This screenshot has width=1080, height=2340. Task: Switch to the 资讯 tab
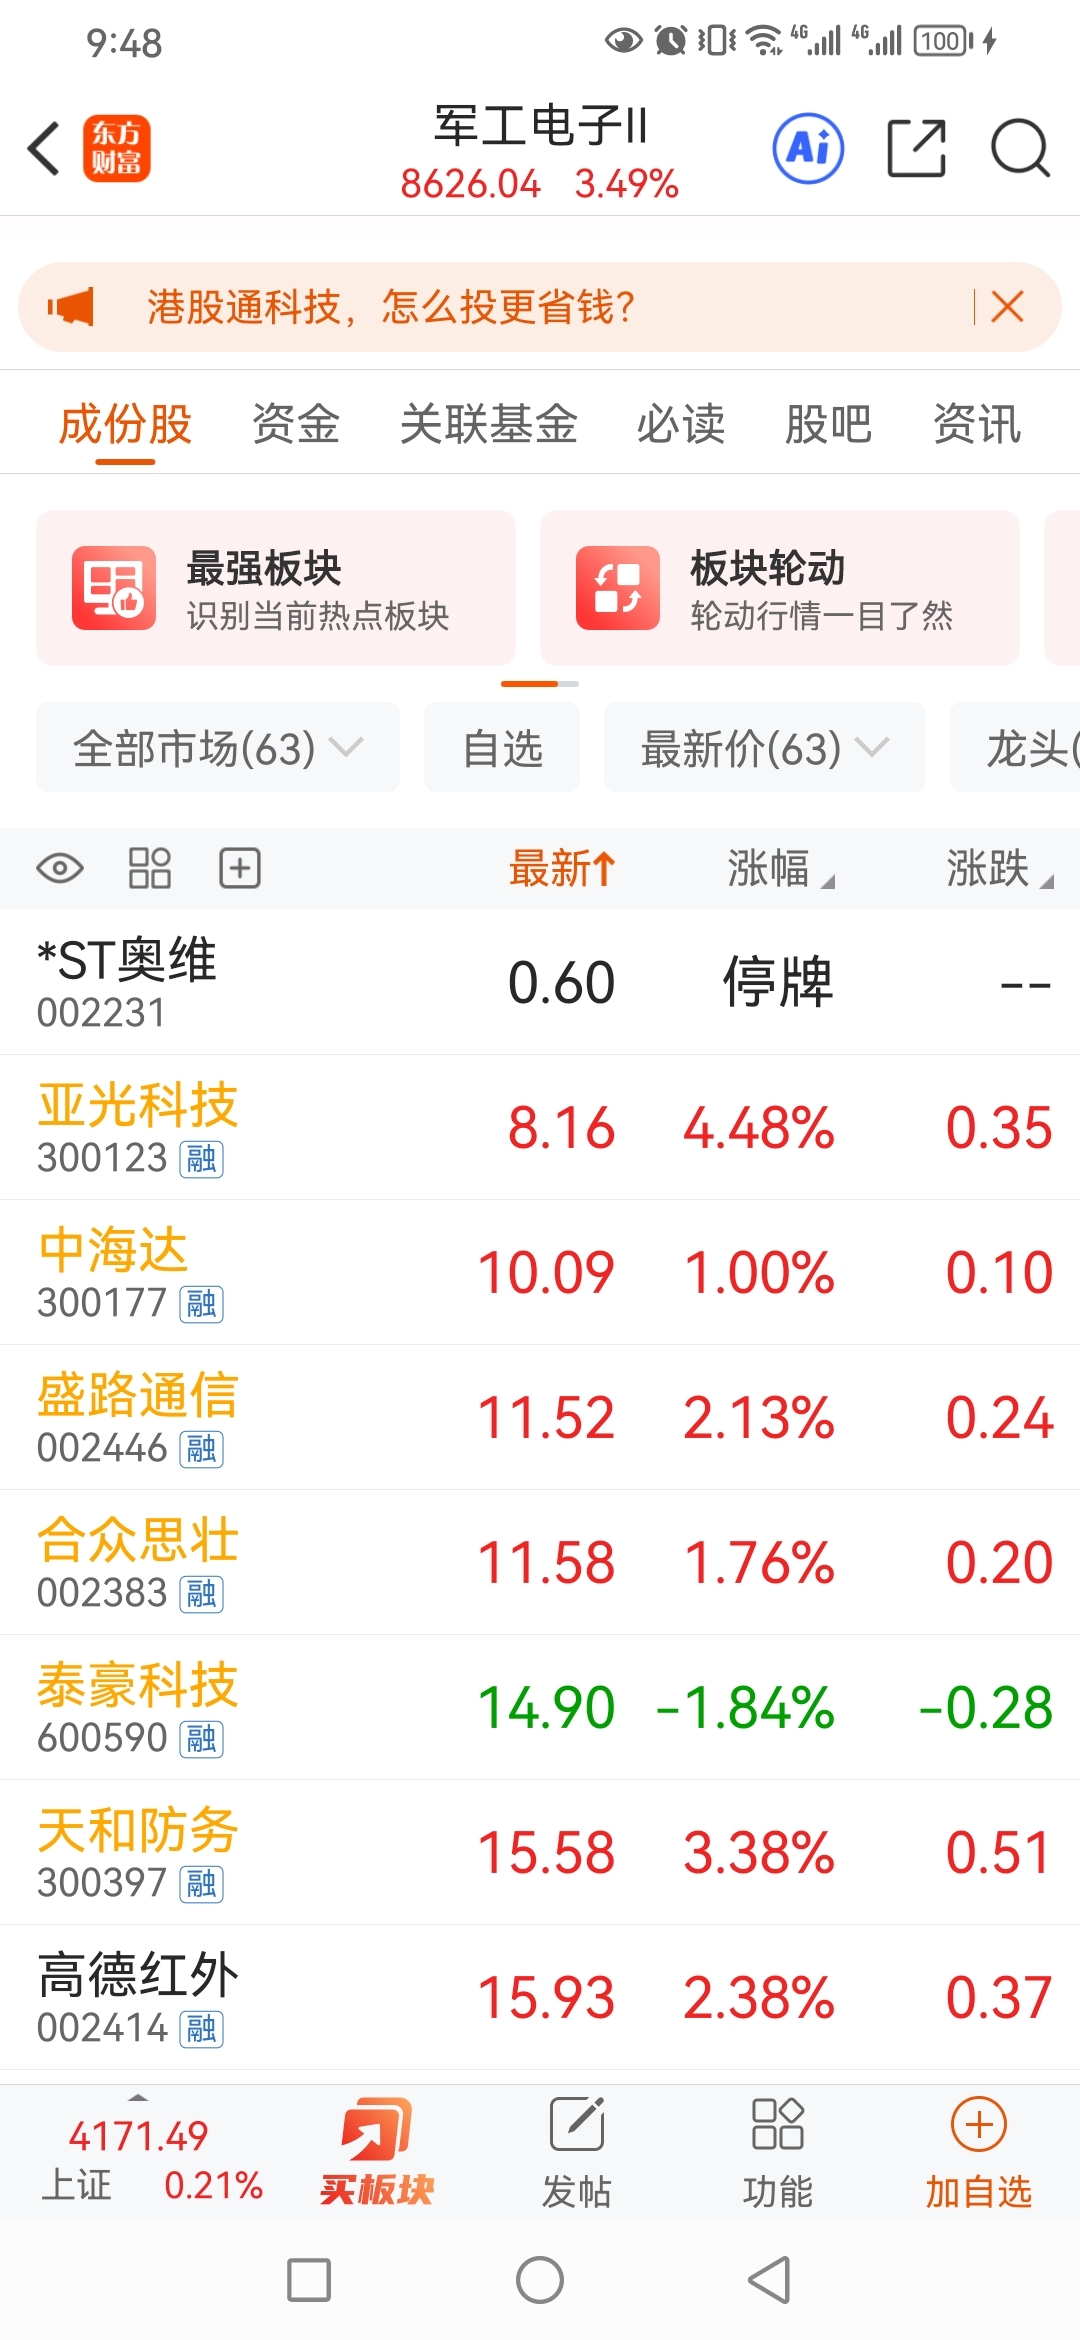pyautogui.click(x=977, y=424)
